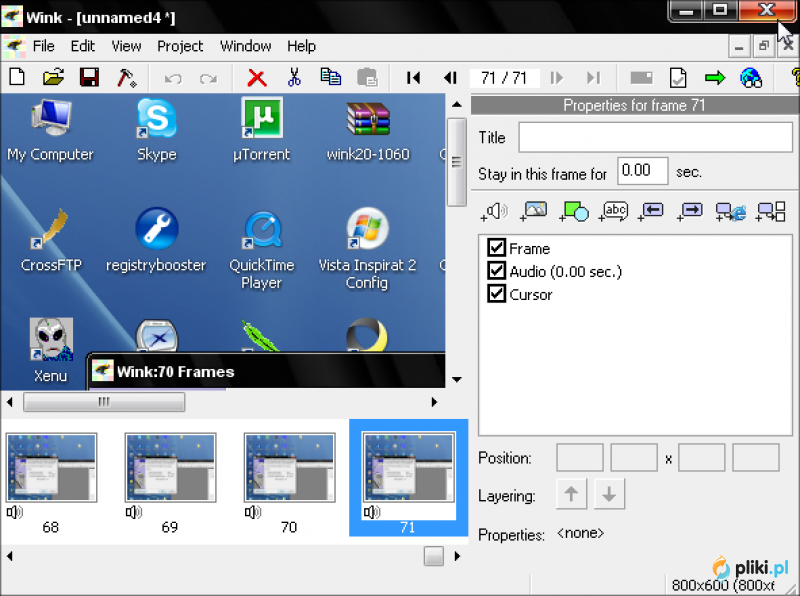This screenshot has height=596, width=800.
Task: Delete frame with the red X icon
Action: pos(257,78)
